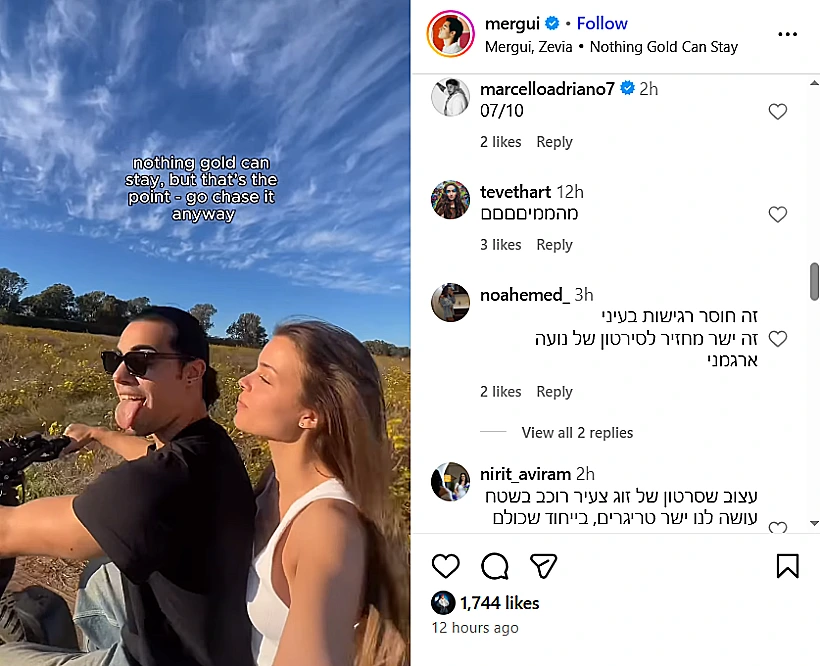This screenshot has height=666, width=820.
Task: Click the comments scrollbar thumb
Action: [814, 280]
